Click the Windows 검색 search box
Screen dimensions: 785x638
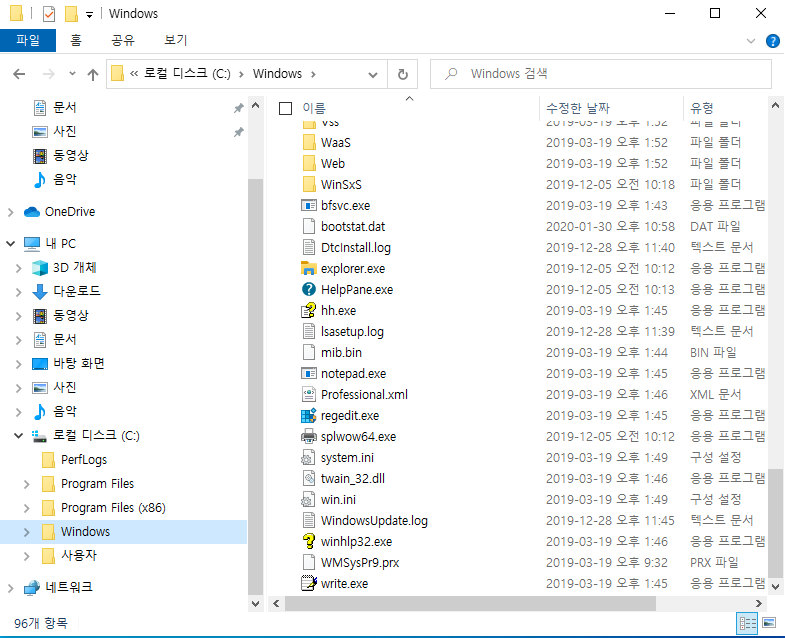click(601, 74)
